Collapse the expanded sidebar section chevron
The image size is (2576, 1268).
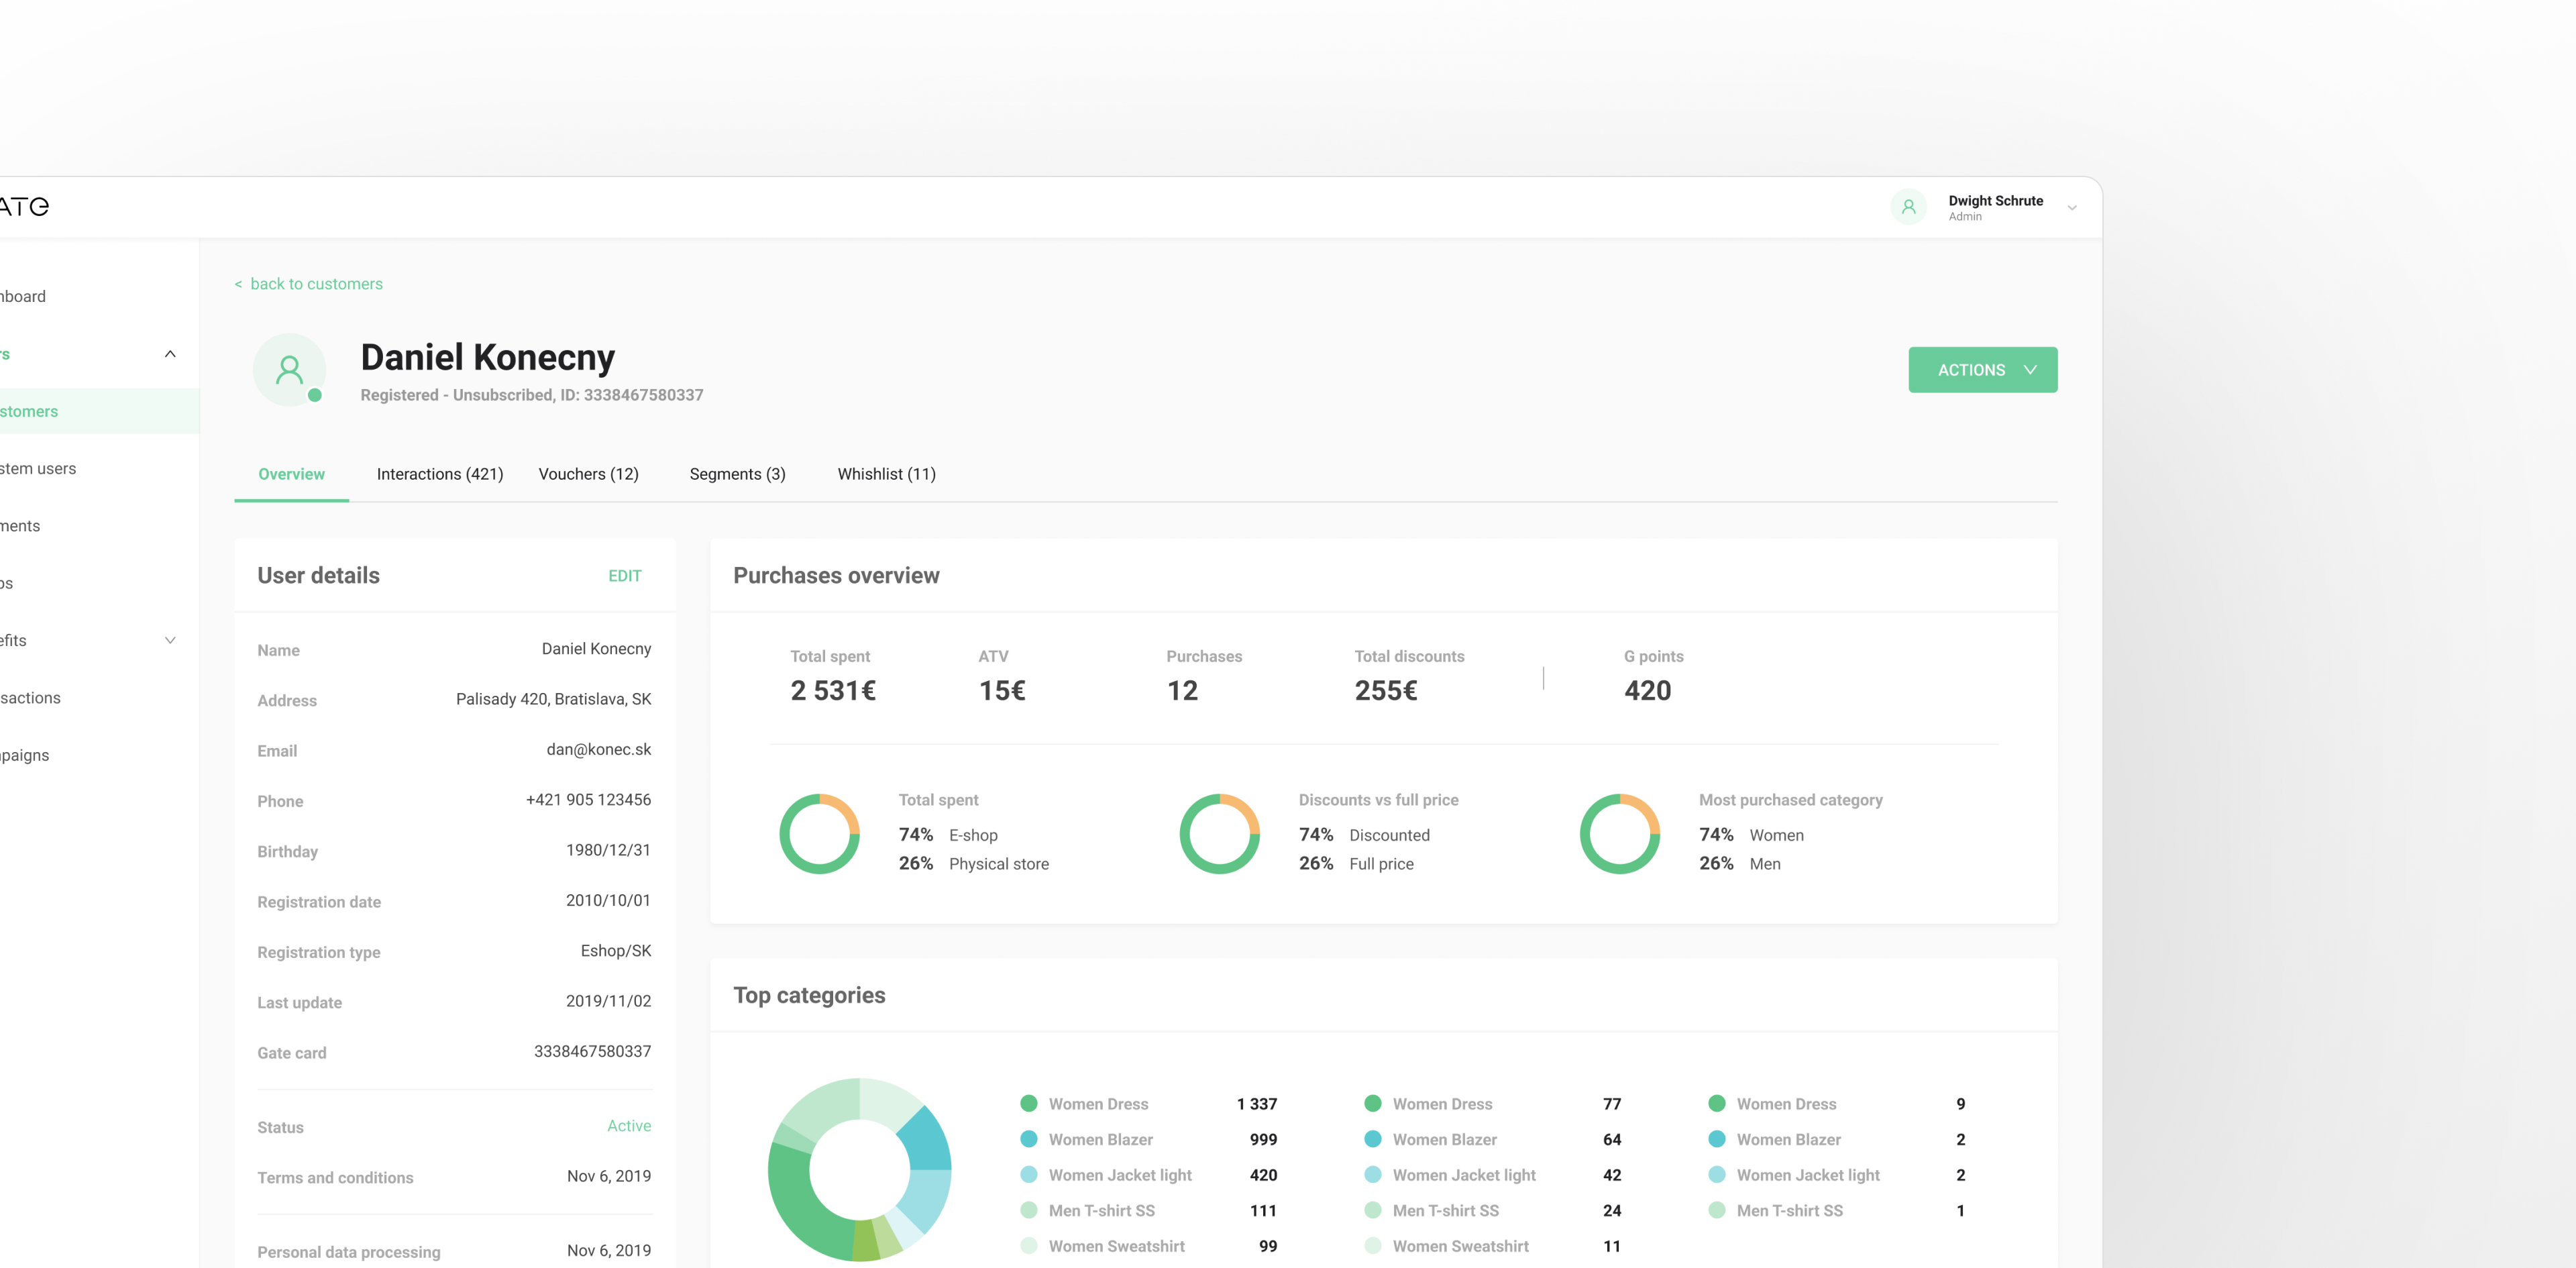pyautogui.click(x=170, y=354)
